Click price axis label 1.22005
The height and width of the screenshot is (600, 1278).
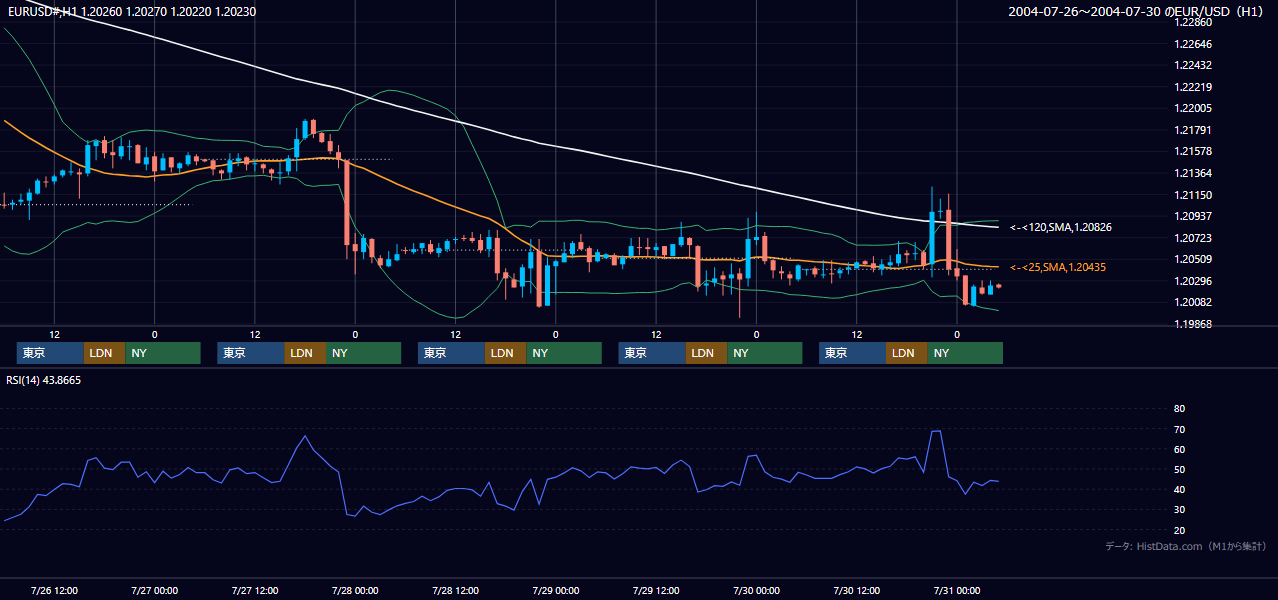1193,109
